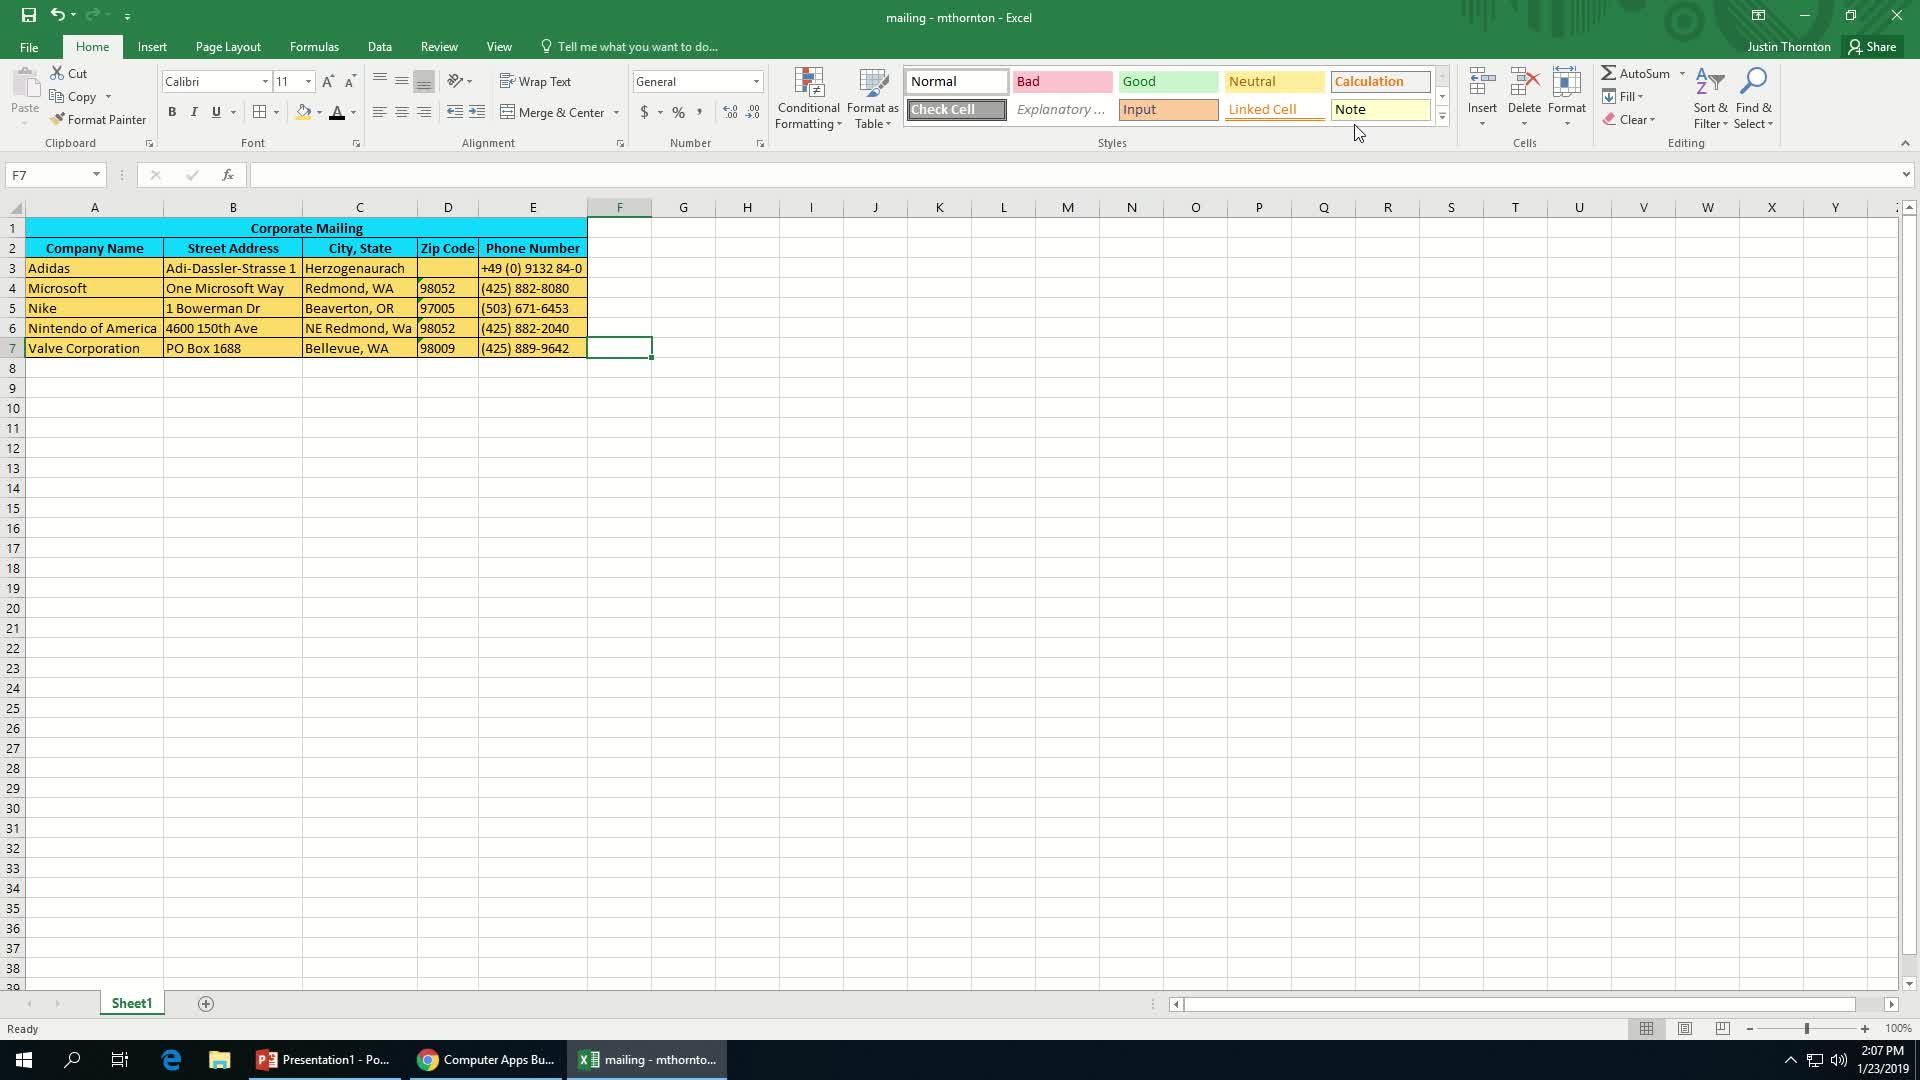
Task: Open the Name Box dropdown arrow
Action: (96, 175)
